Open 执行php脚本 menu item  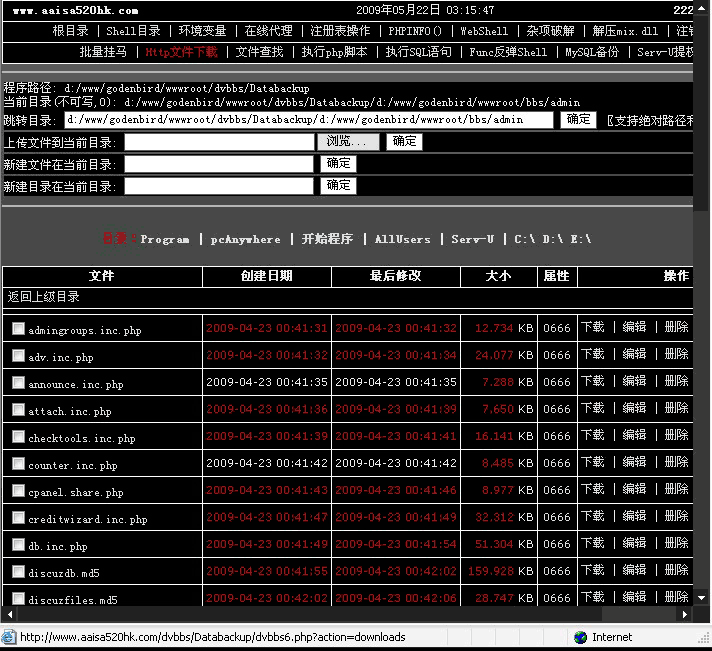pyautogui.click(x=334, y=52)
